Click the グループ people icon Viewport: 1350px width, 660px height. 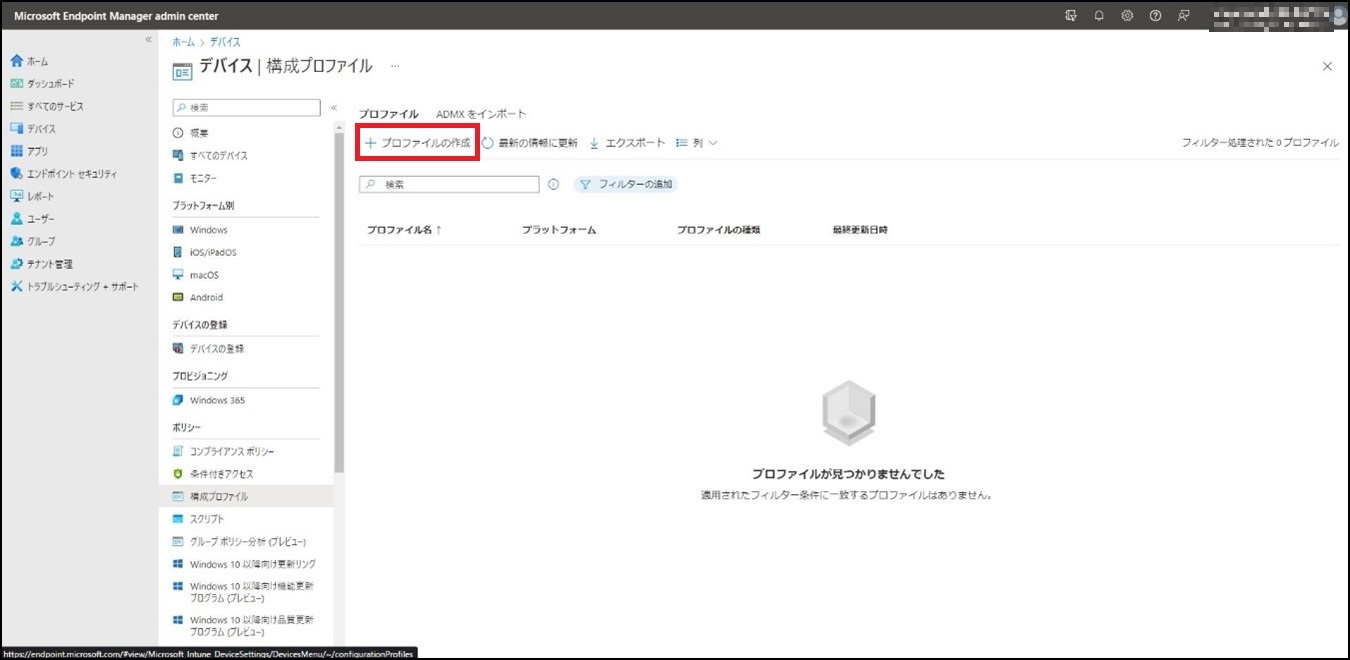16,241
